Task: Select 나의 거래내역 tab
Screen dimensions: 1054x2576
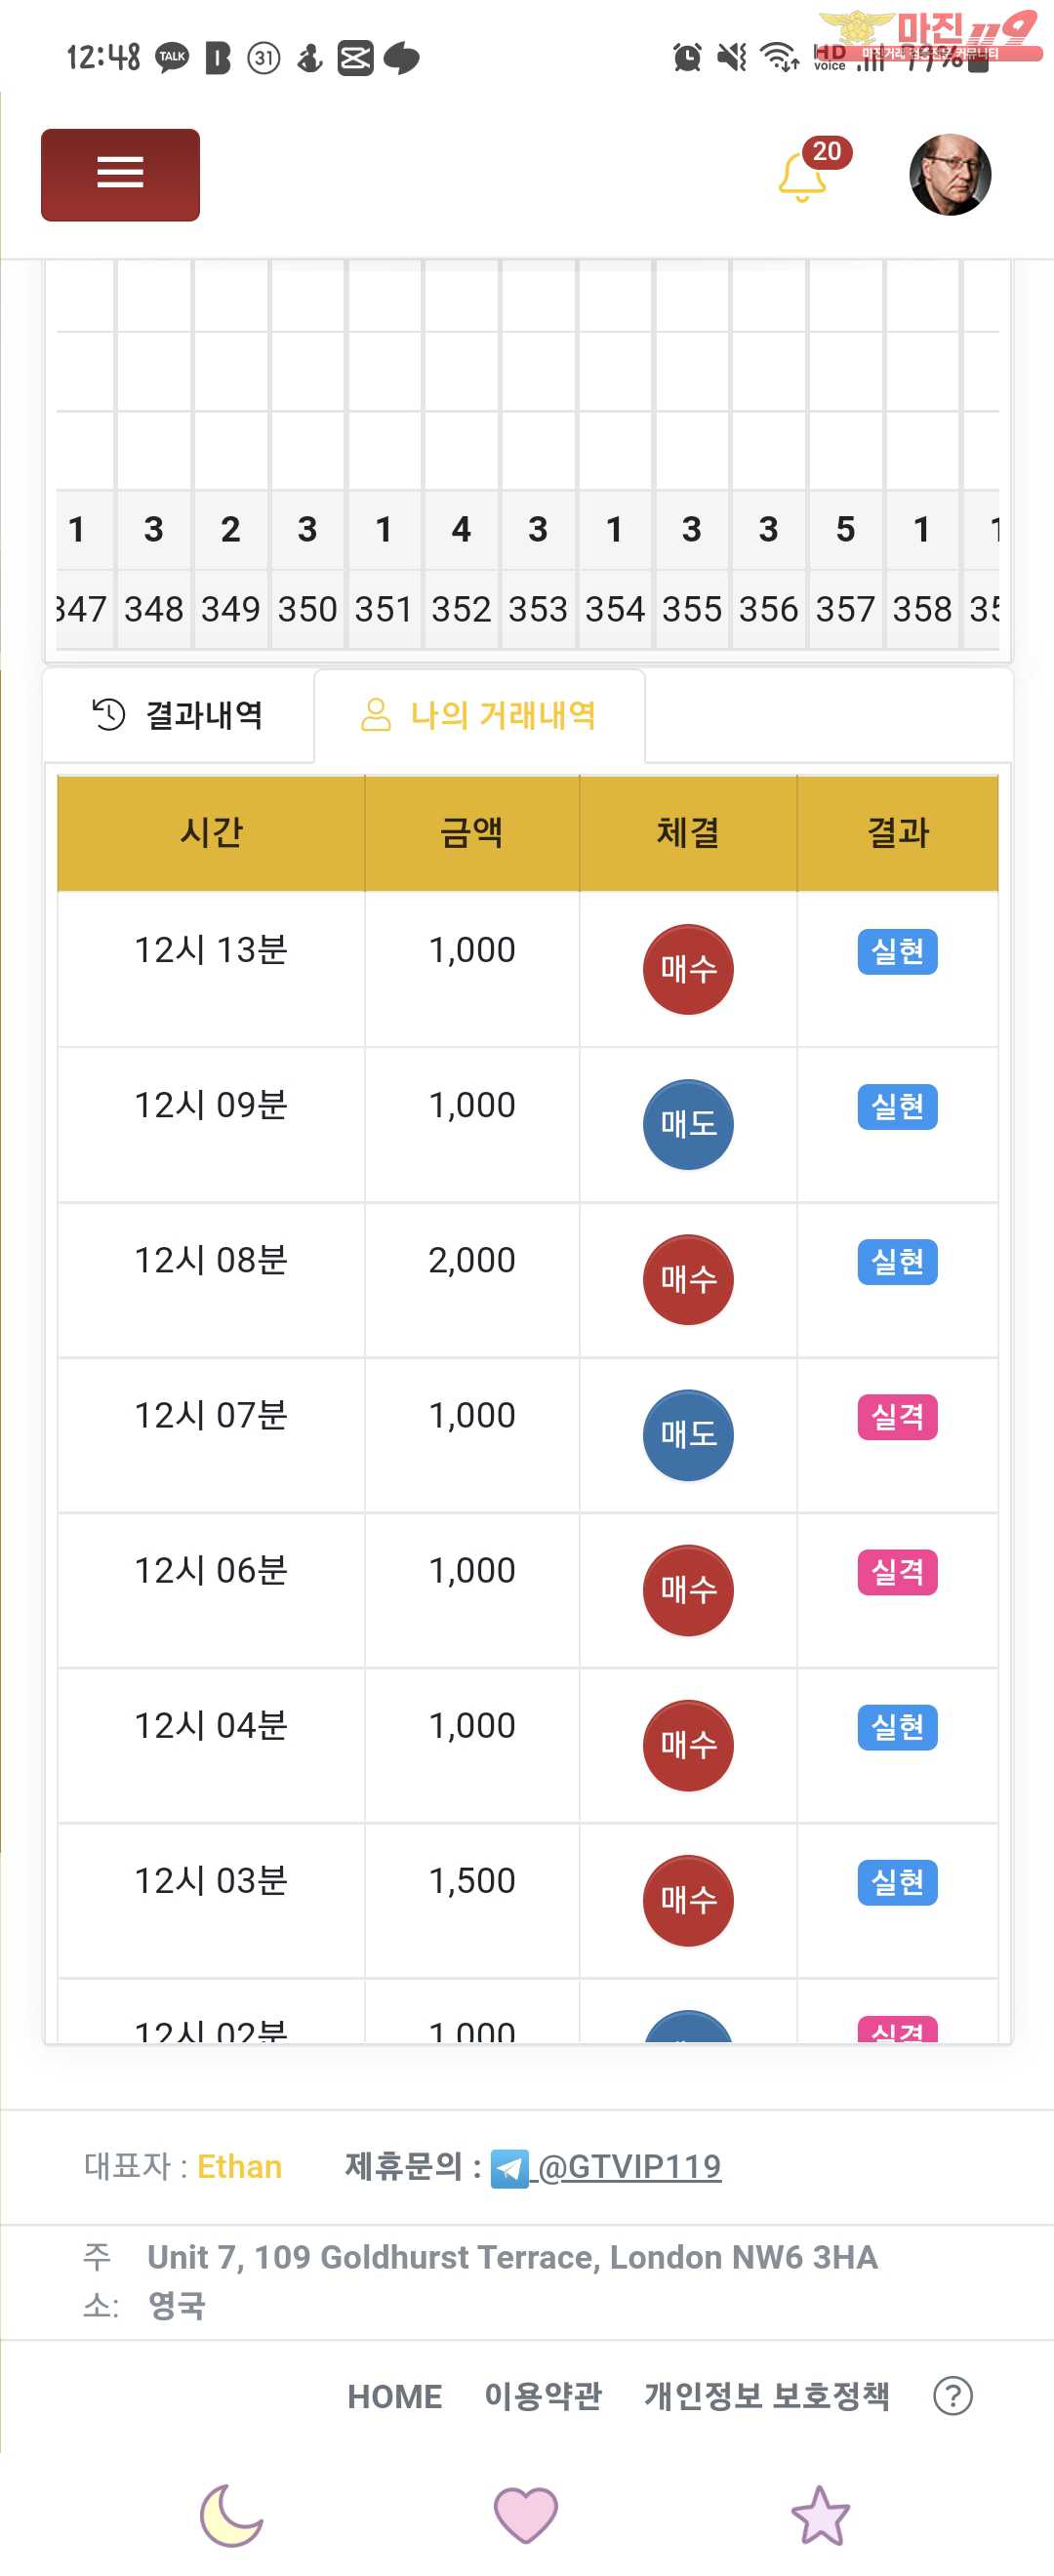Action: coord(480,715)
